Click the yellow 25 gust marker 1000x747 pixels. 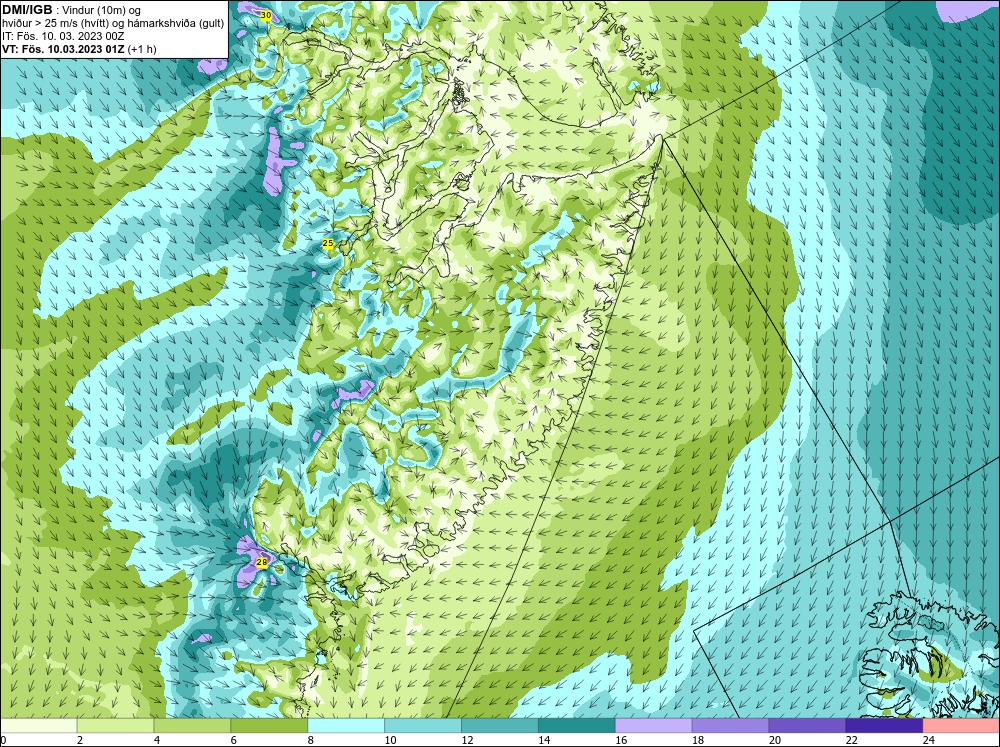click(x=328, y=243)
